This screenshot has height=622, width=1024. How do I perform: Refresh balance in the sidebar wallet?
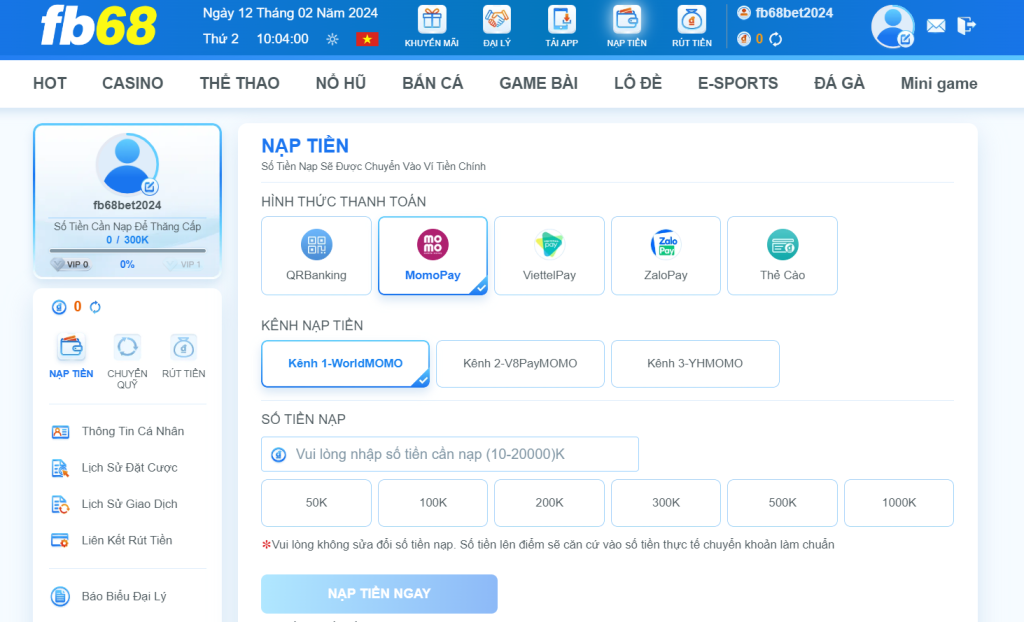95,307
